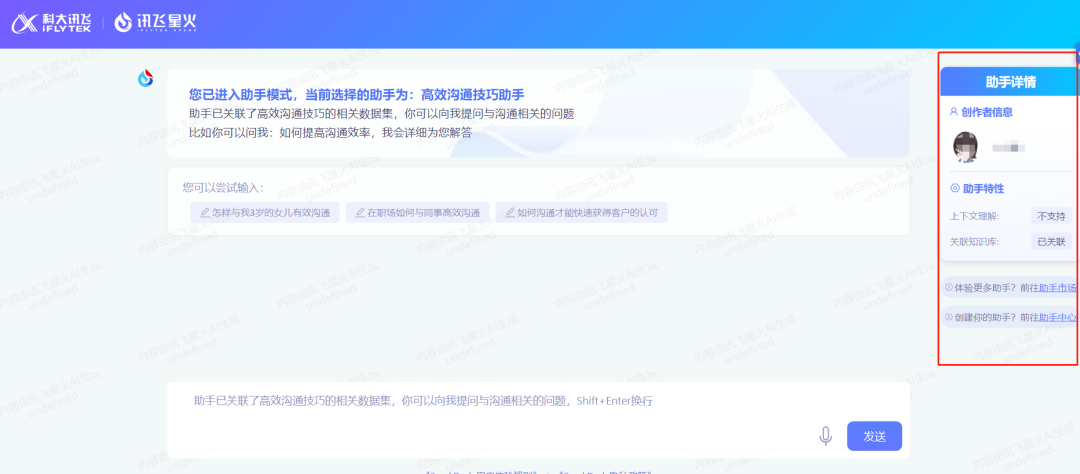Click the 创作者信息 heading text
1080x474 pixels.
click(x=987, y=112)
